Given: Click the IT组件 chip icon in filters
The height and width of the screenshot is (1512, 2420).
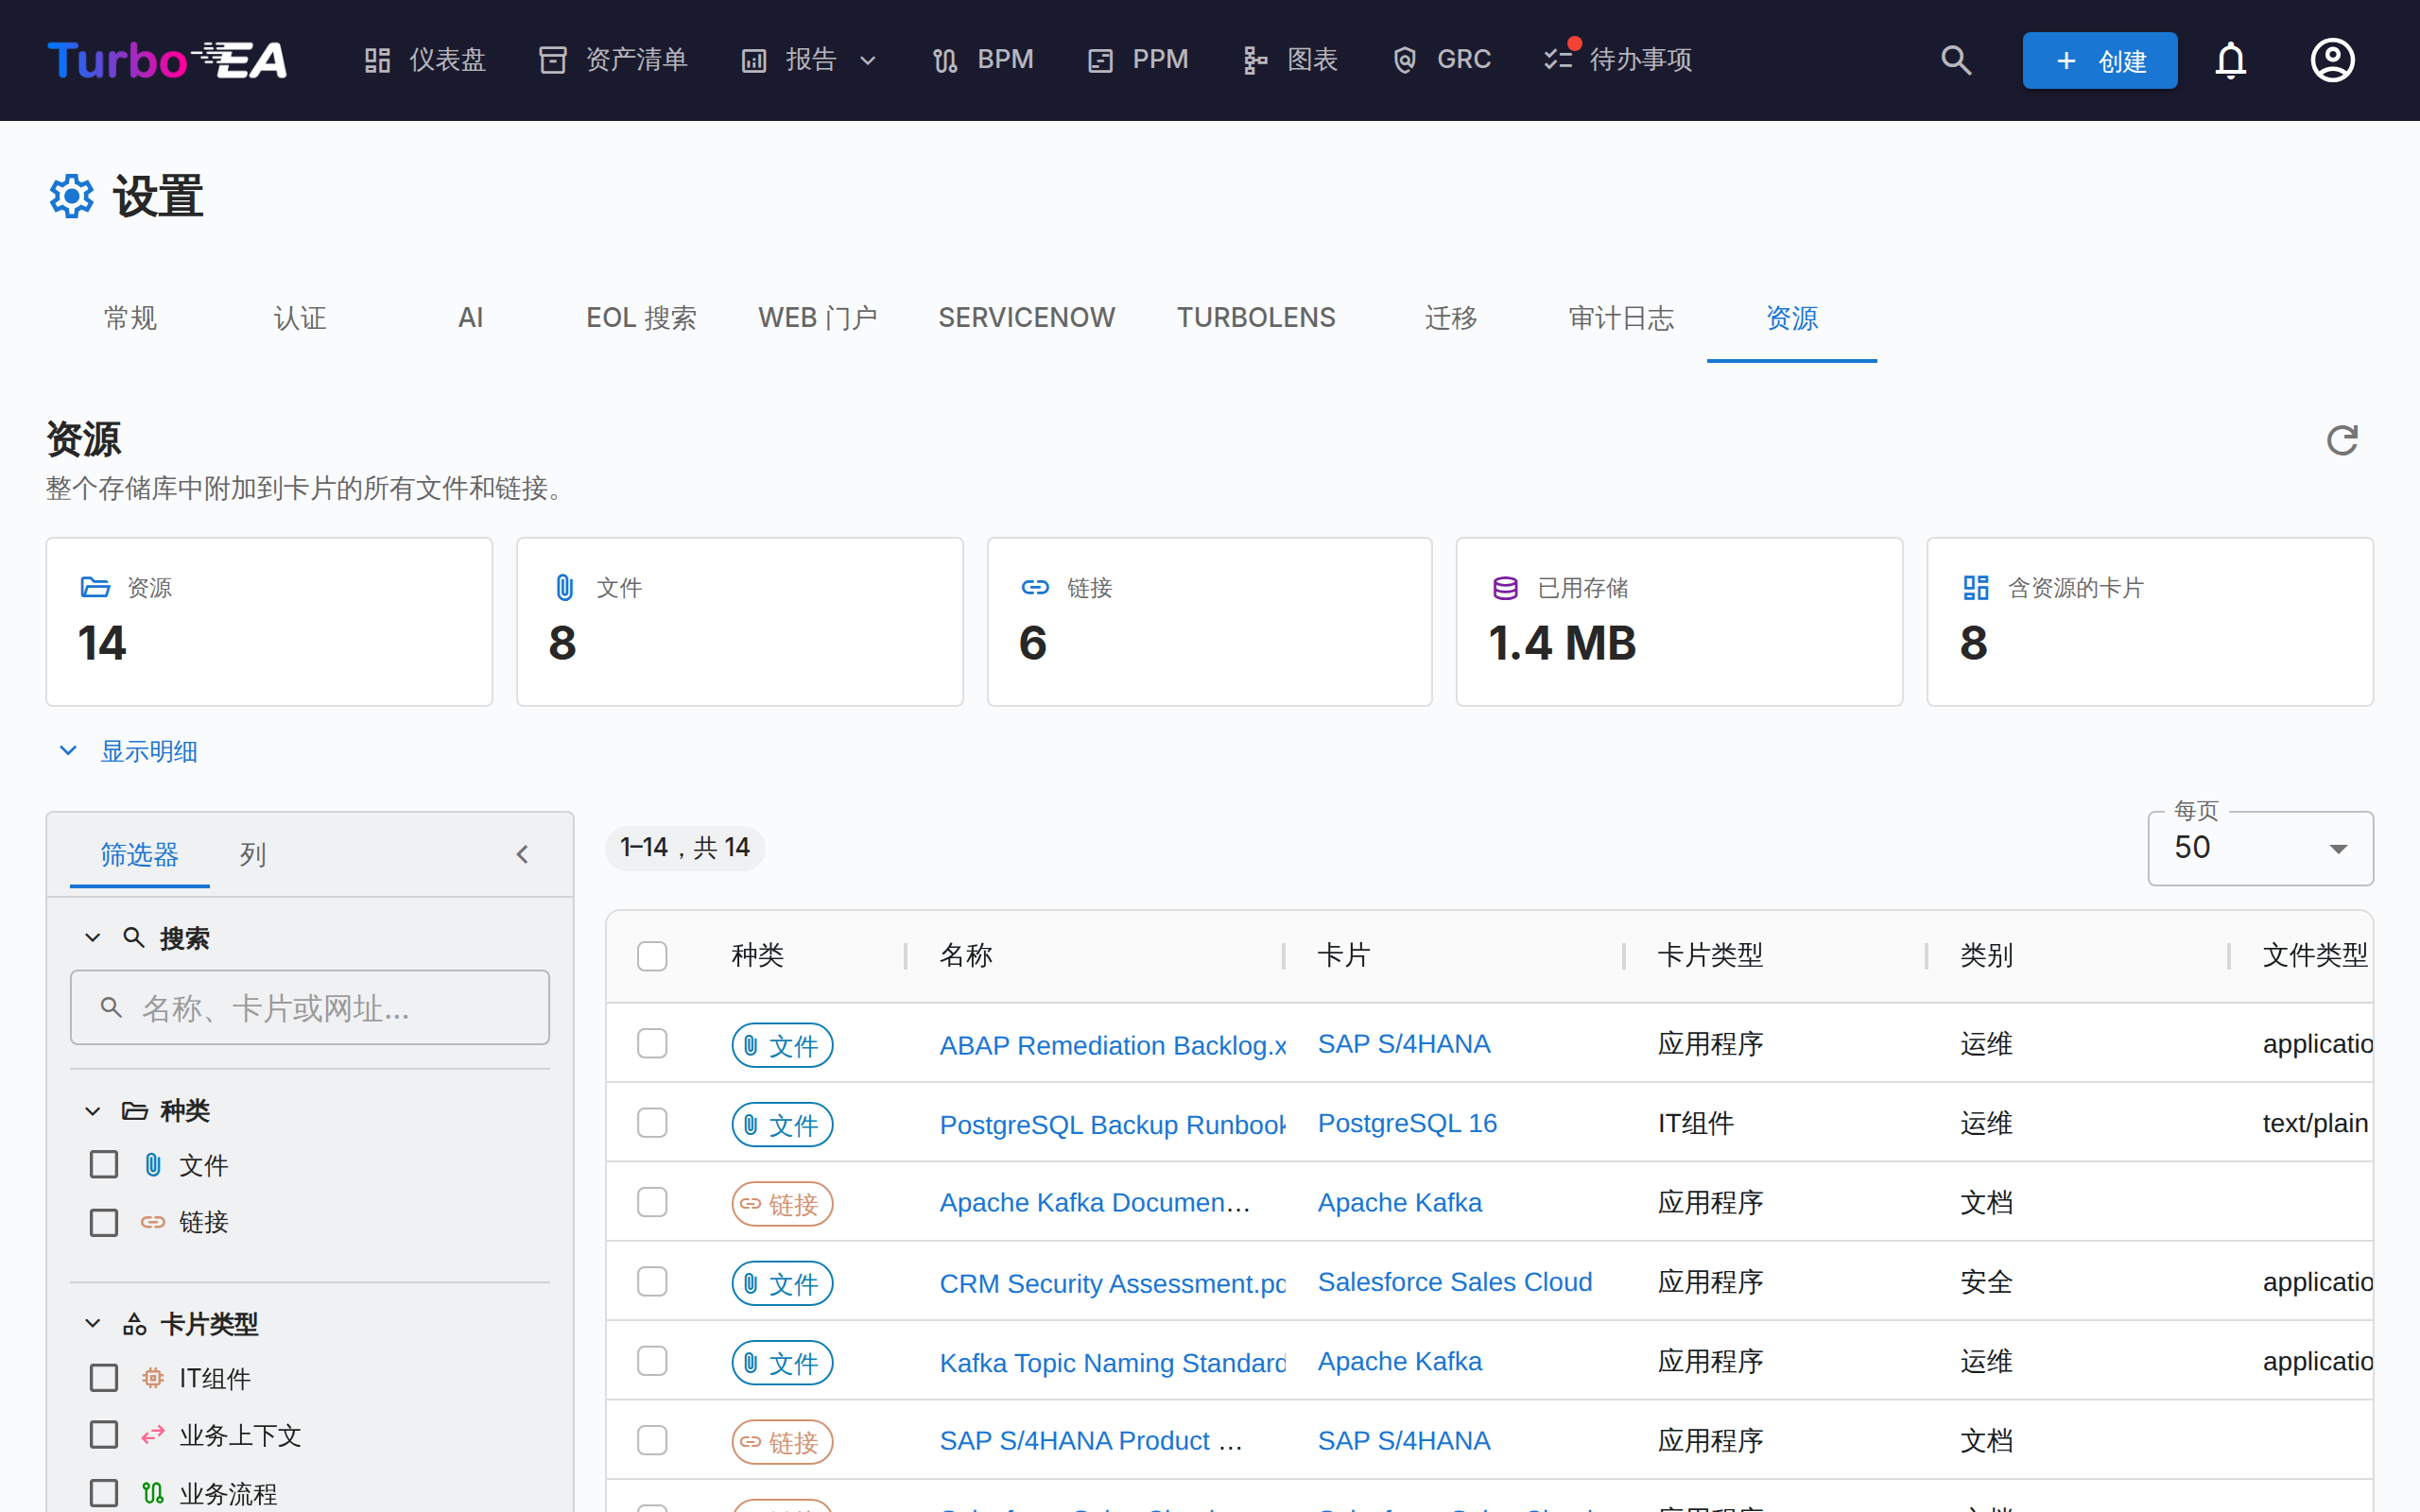Looking at the screenshot, I should (x=152, y=1378).
